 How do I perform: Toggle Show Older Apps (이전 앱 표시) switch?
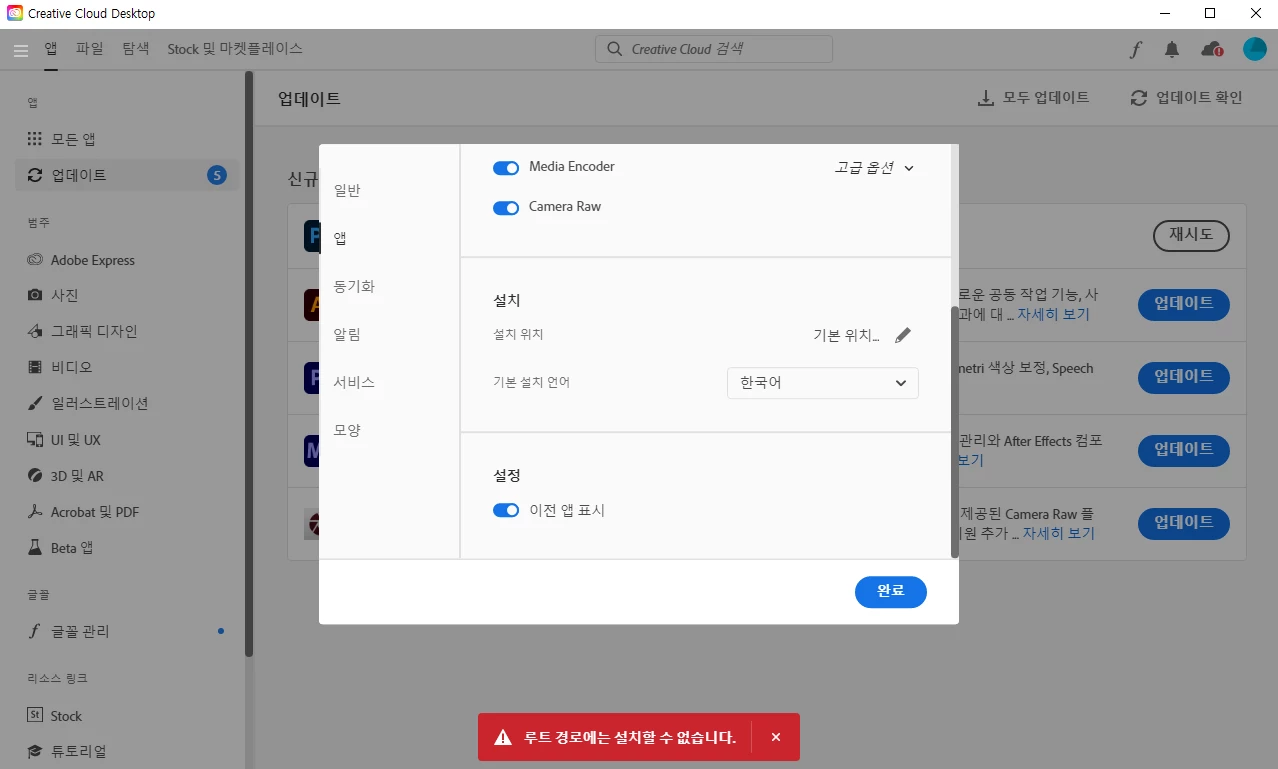pos(506,511)
